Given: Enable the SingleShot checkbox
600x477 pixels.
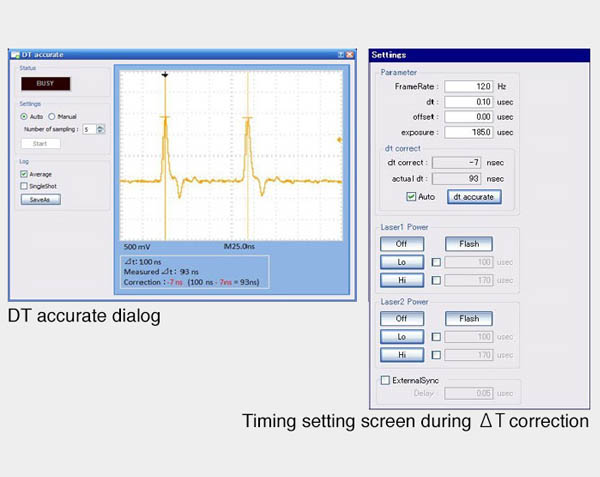Looking at the screenshot, I should click(x=24, y=186).
